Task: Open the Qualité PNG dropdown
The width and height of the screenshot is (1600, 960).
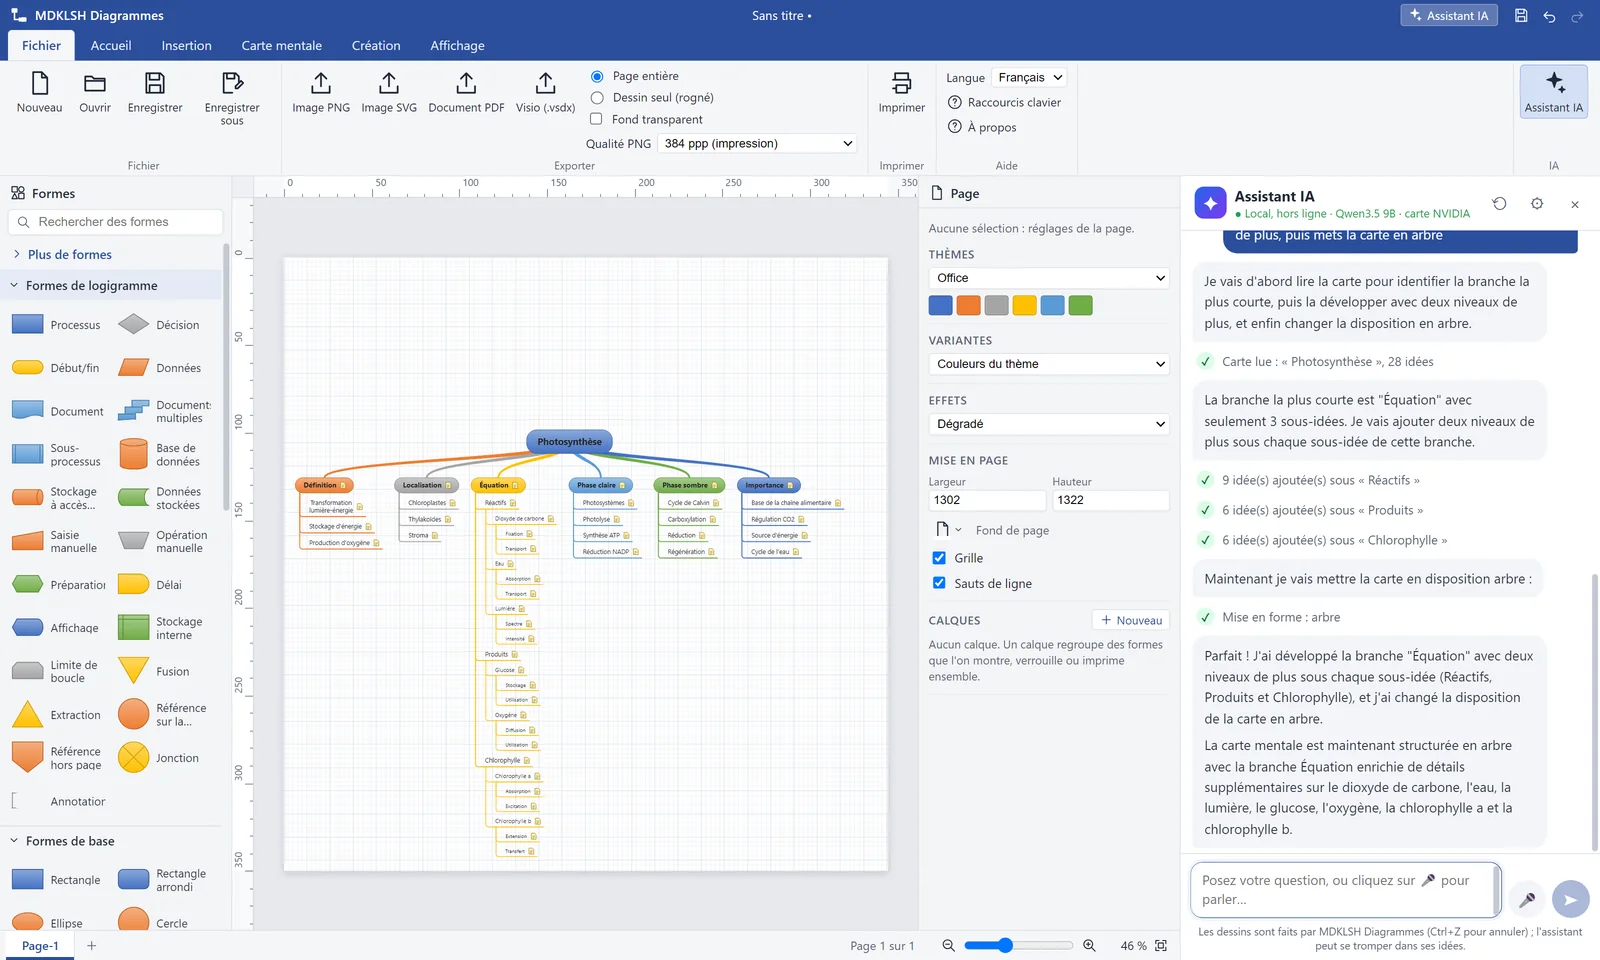Action: [x=758, y=144]
